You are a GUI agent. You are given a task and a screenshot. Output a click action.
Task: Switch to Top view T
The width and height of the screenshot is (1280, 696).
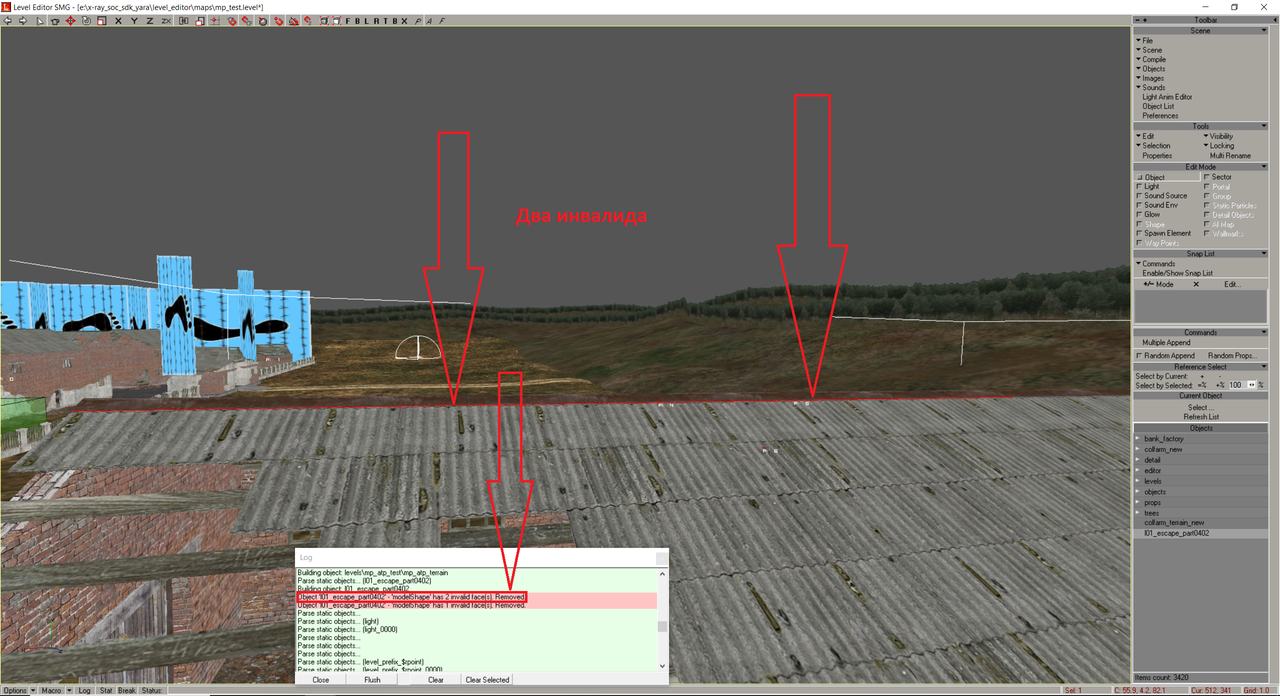[x=386, y=21]
